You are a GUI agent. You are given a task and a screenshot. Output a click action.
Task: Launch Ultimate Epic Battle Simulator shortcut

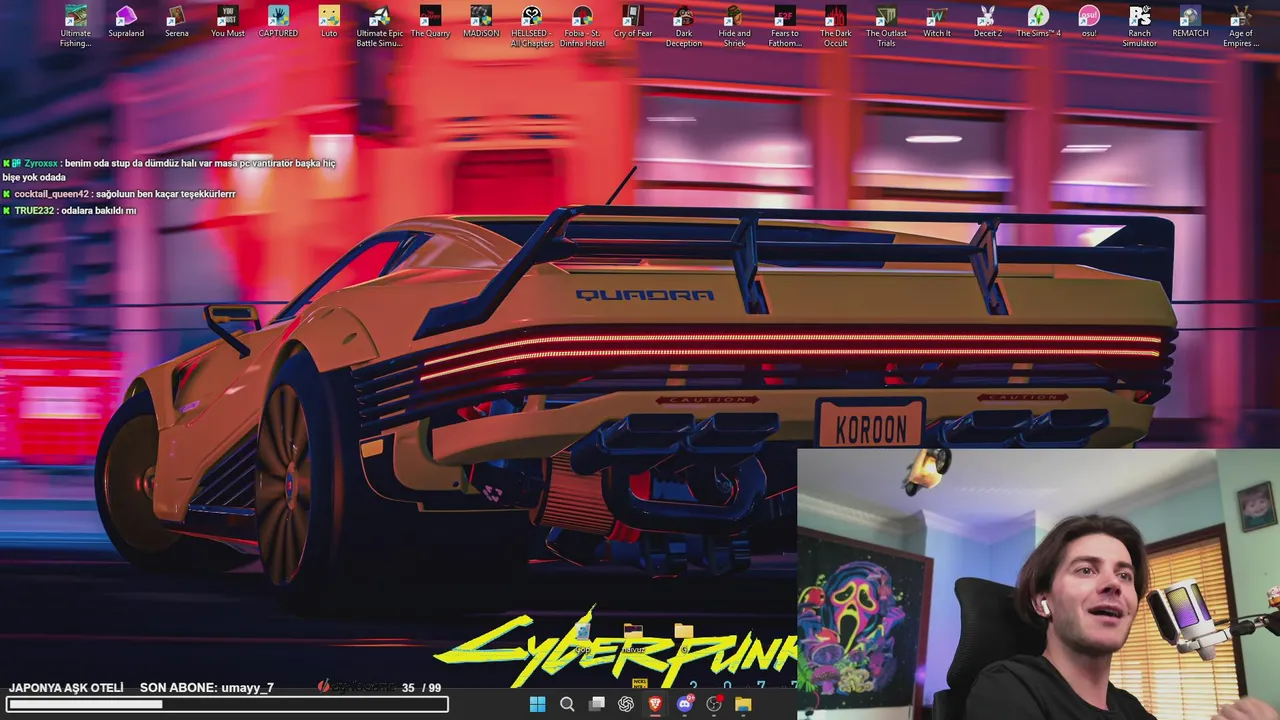379,26
